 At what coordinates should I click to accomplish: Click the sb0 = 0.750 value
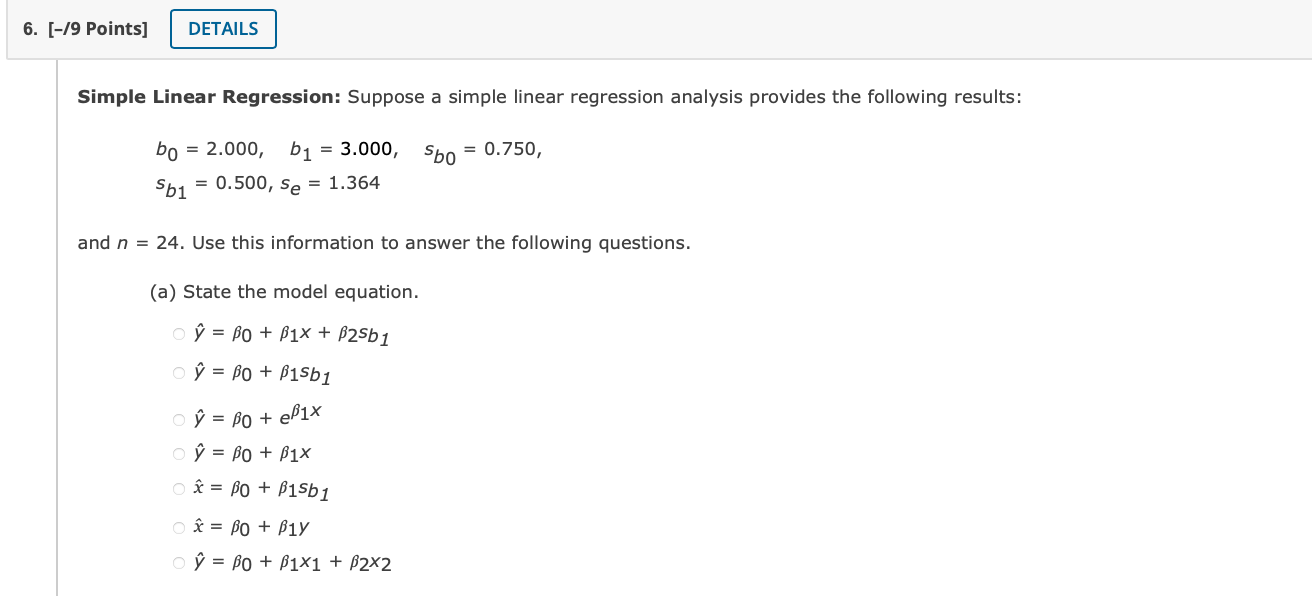[x=481, y=151]
